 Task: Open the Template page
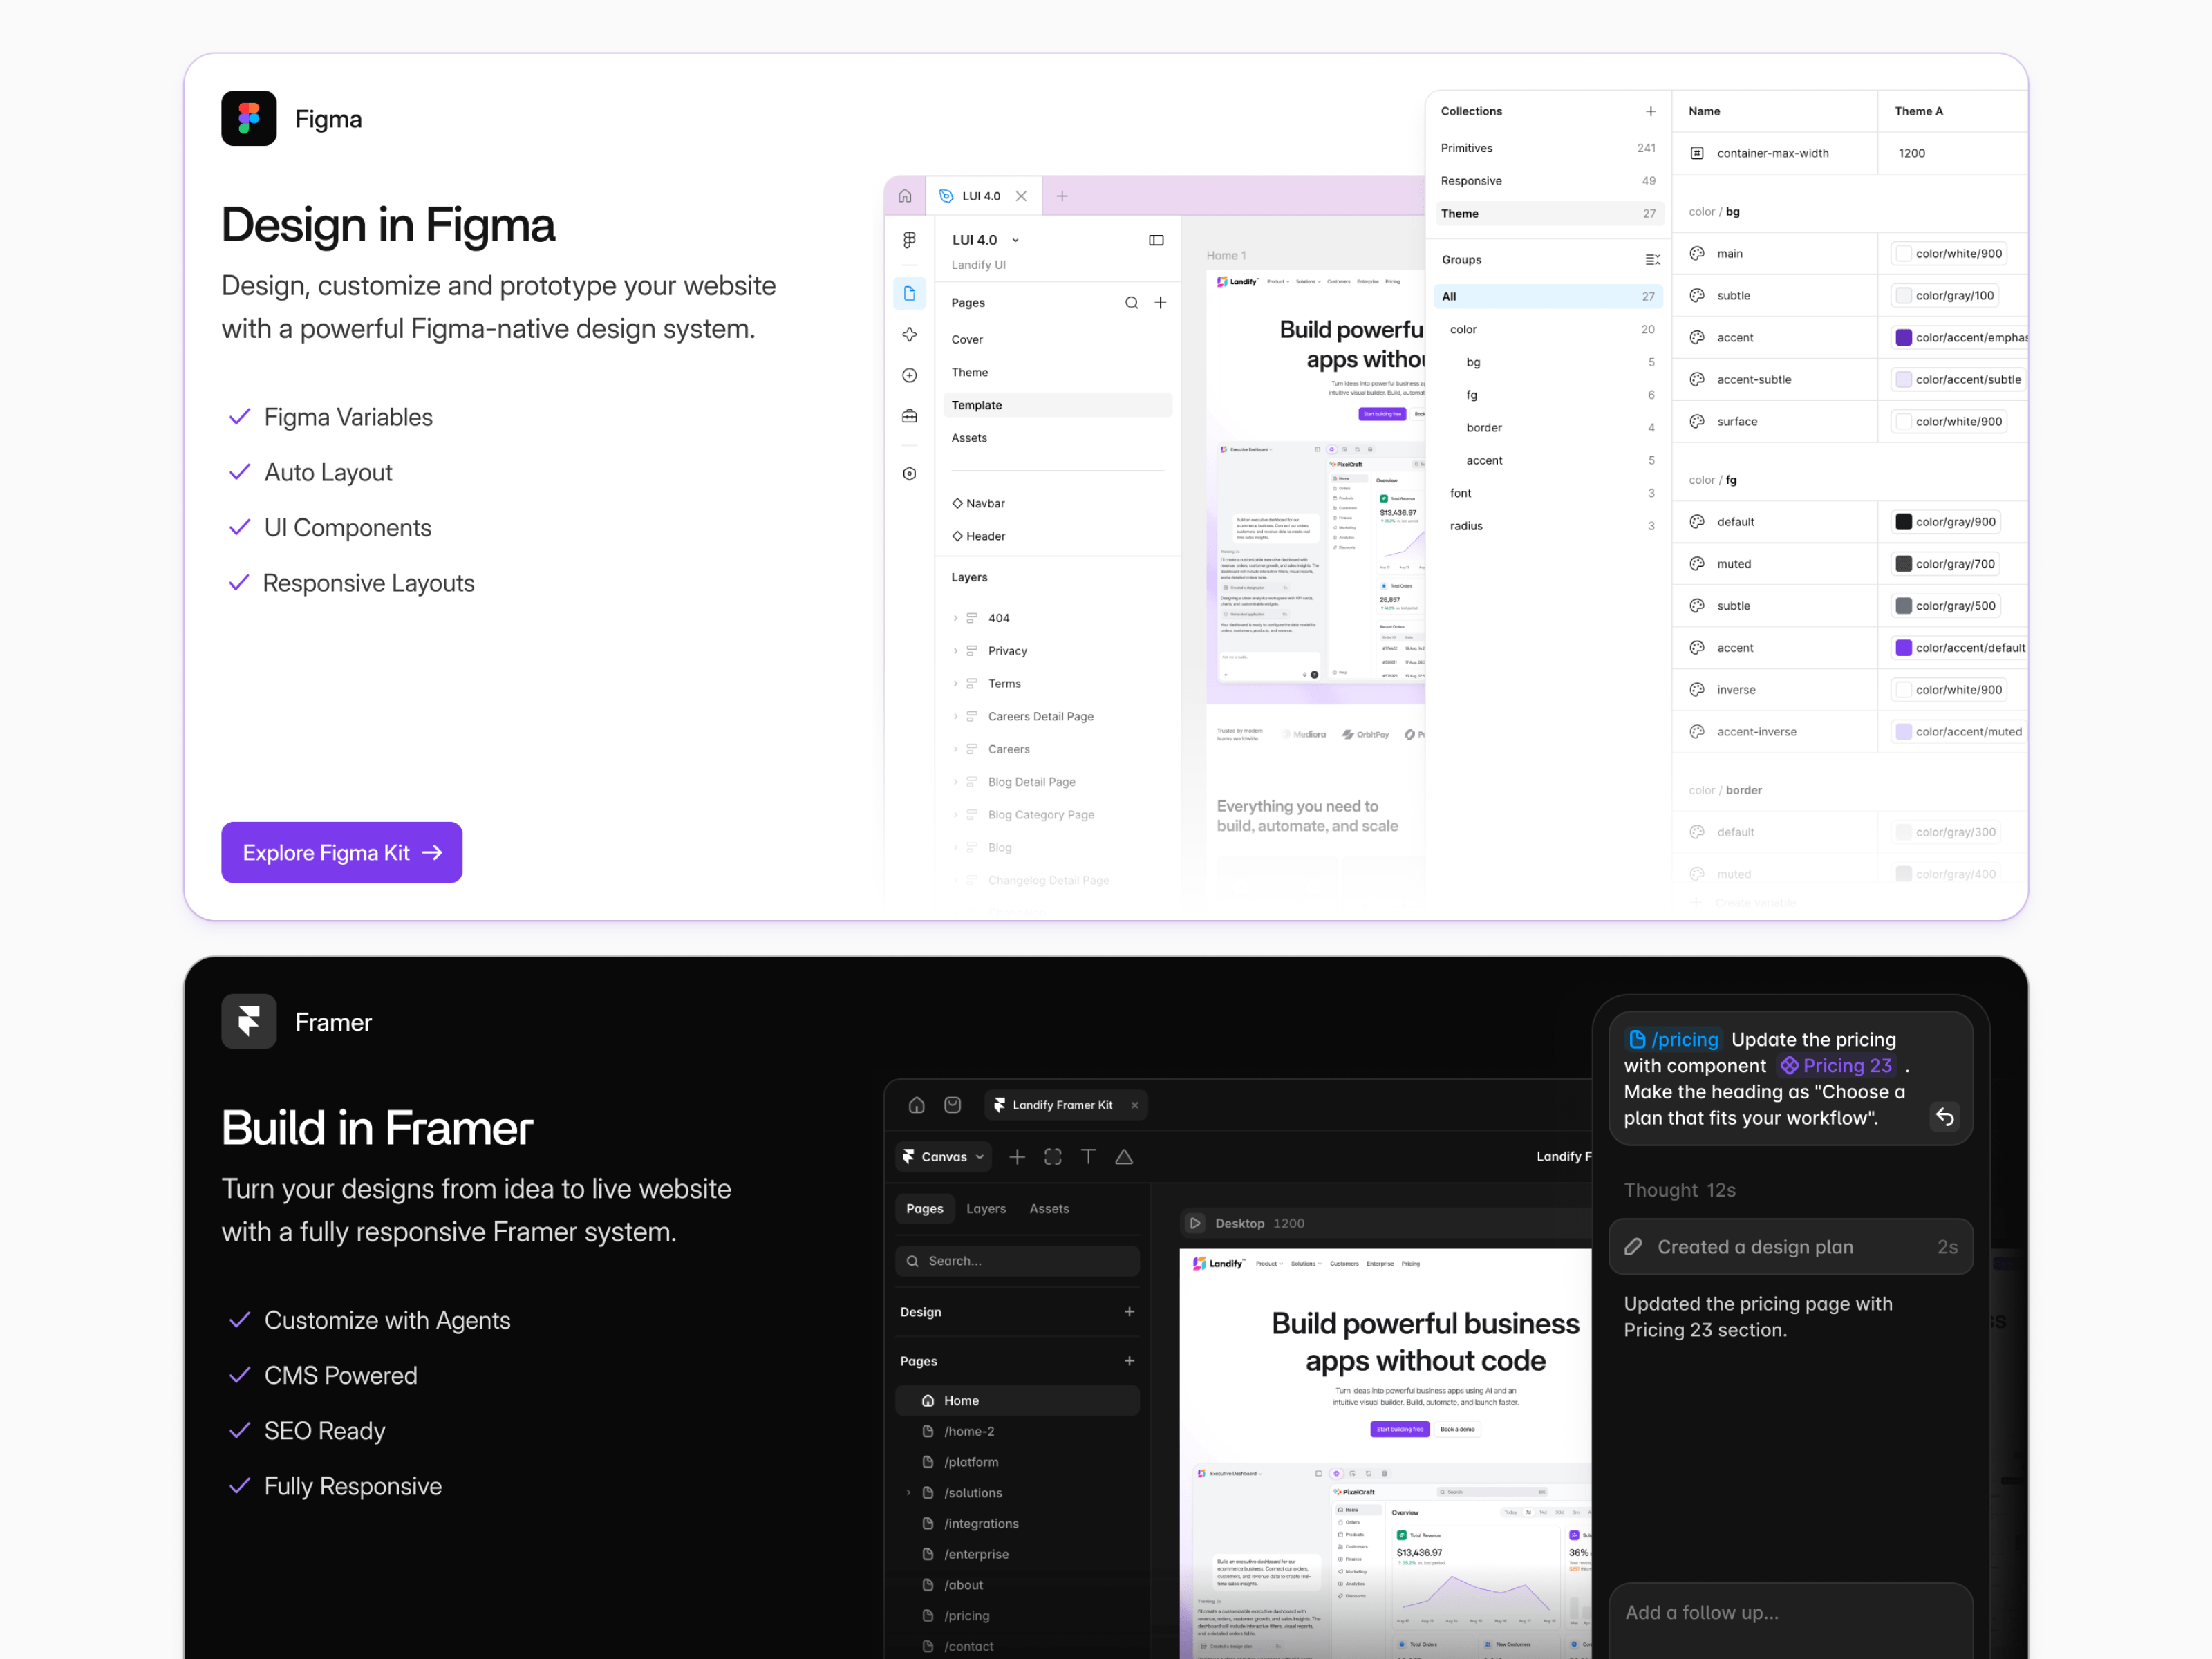pos(1057,405)
